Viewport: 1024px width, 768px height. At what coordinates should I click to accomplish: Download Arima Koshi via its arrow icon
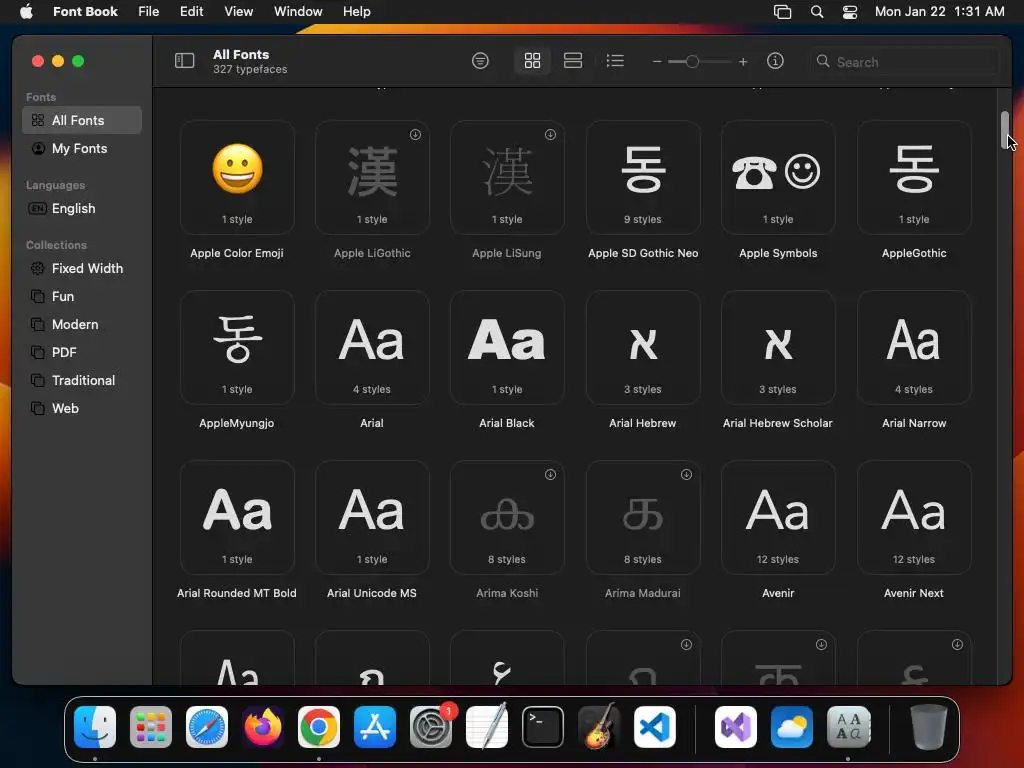[551, 475]
